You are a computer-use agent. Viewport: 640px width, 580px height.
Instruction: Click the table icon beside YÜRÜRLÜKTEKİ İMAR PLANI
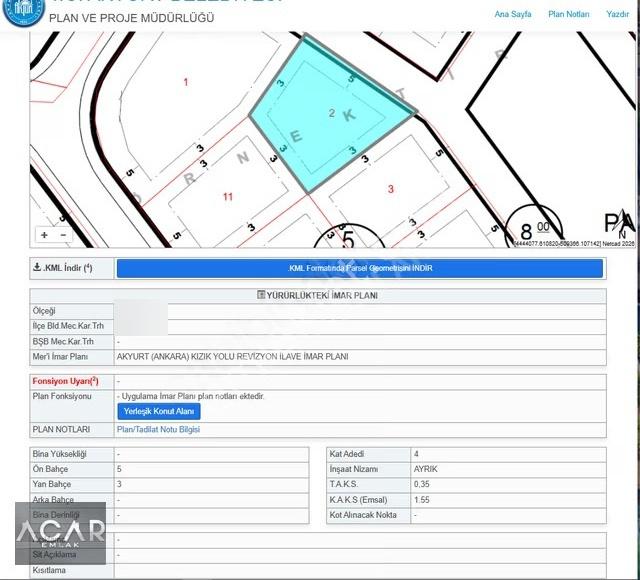pyautogui.click(x=261, y=294)
